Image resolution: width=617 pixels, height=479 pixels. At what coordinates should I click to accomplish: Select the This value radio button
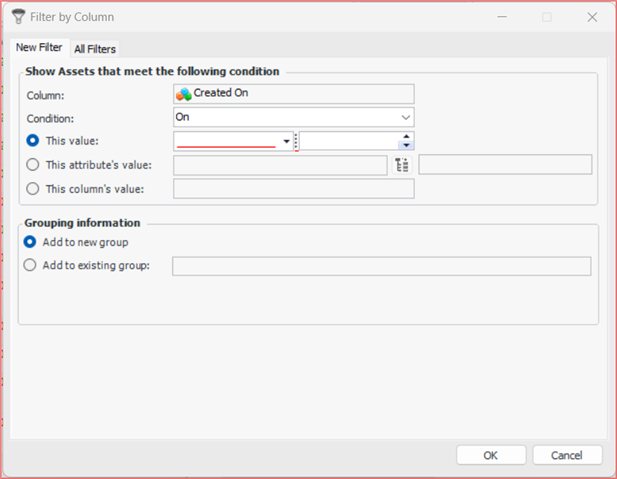(x=32, y=141)
